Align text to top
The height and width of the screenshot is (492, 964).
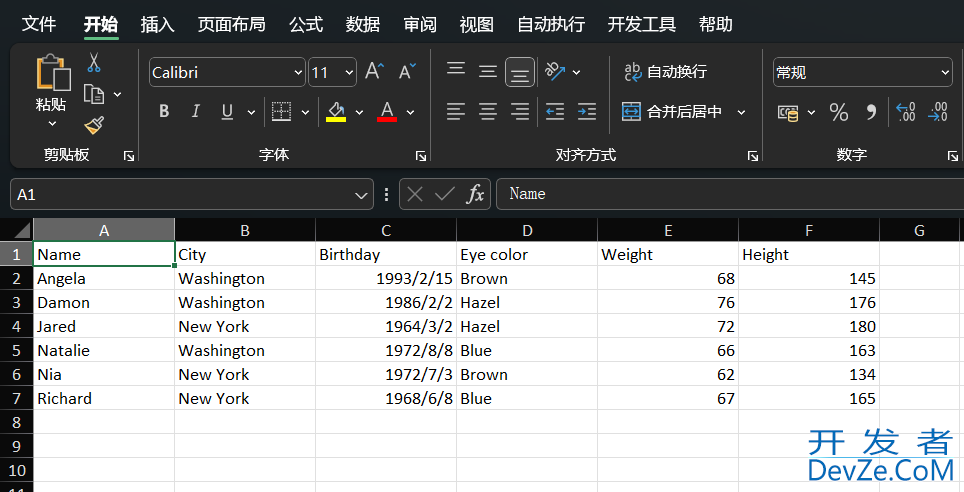[456, 68]
